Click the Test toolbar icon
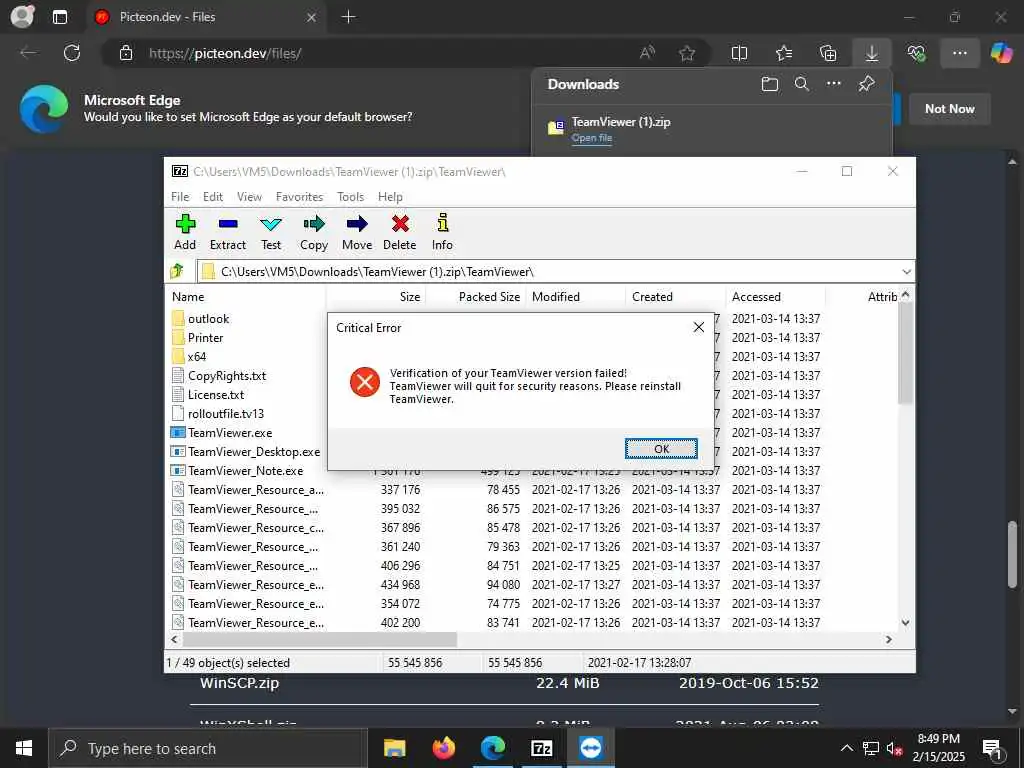This screenshot has height=768, width=1024. tap(271, 232)
